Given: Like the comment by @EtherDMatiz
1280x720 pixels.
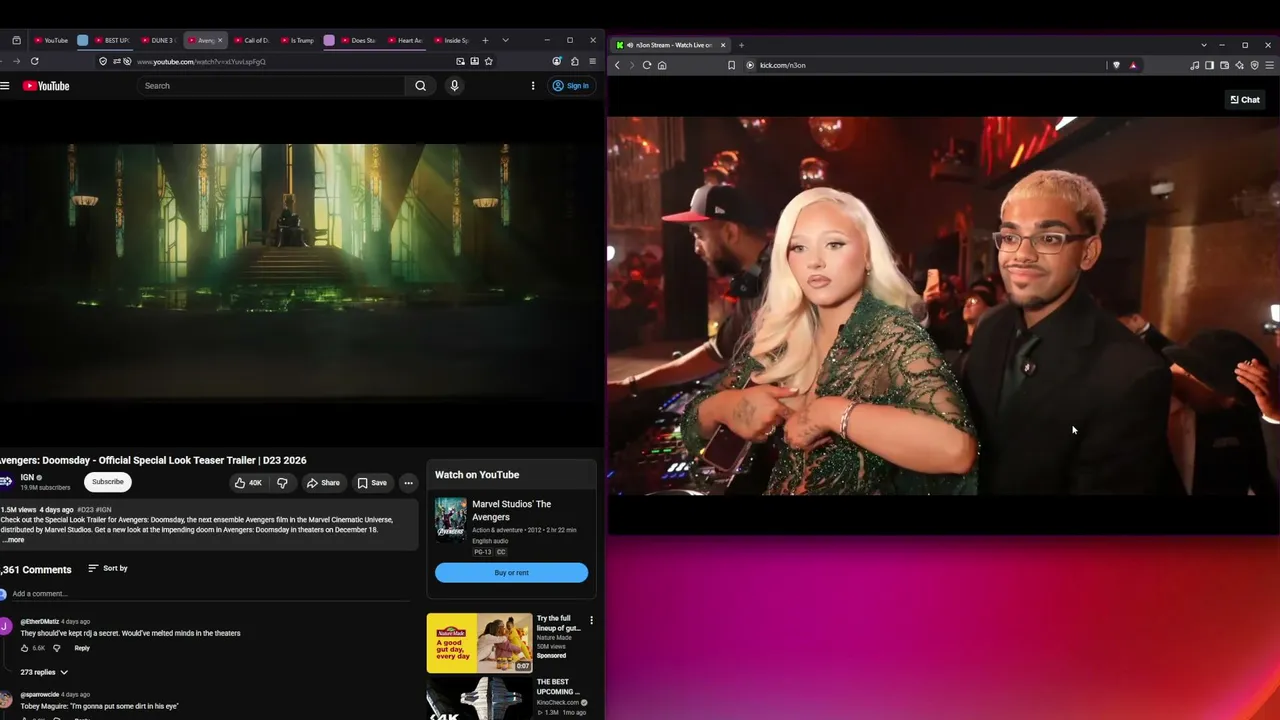Looking at the screenshot, I should tap(25, 648).
